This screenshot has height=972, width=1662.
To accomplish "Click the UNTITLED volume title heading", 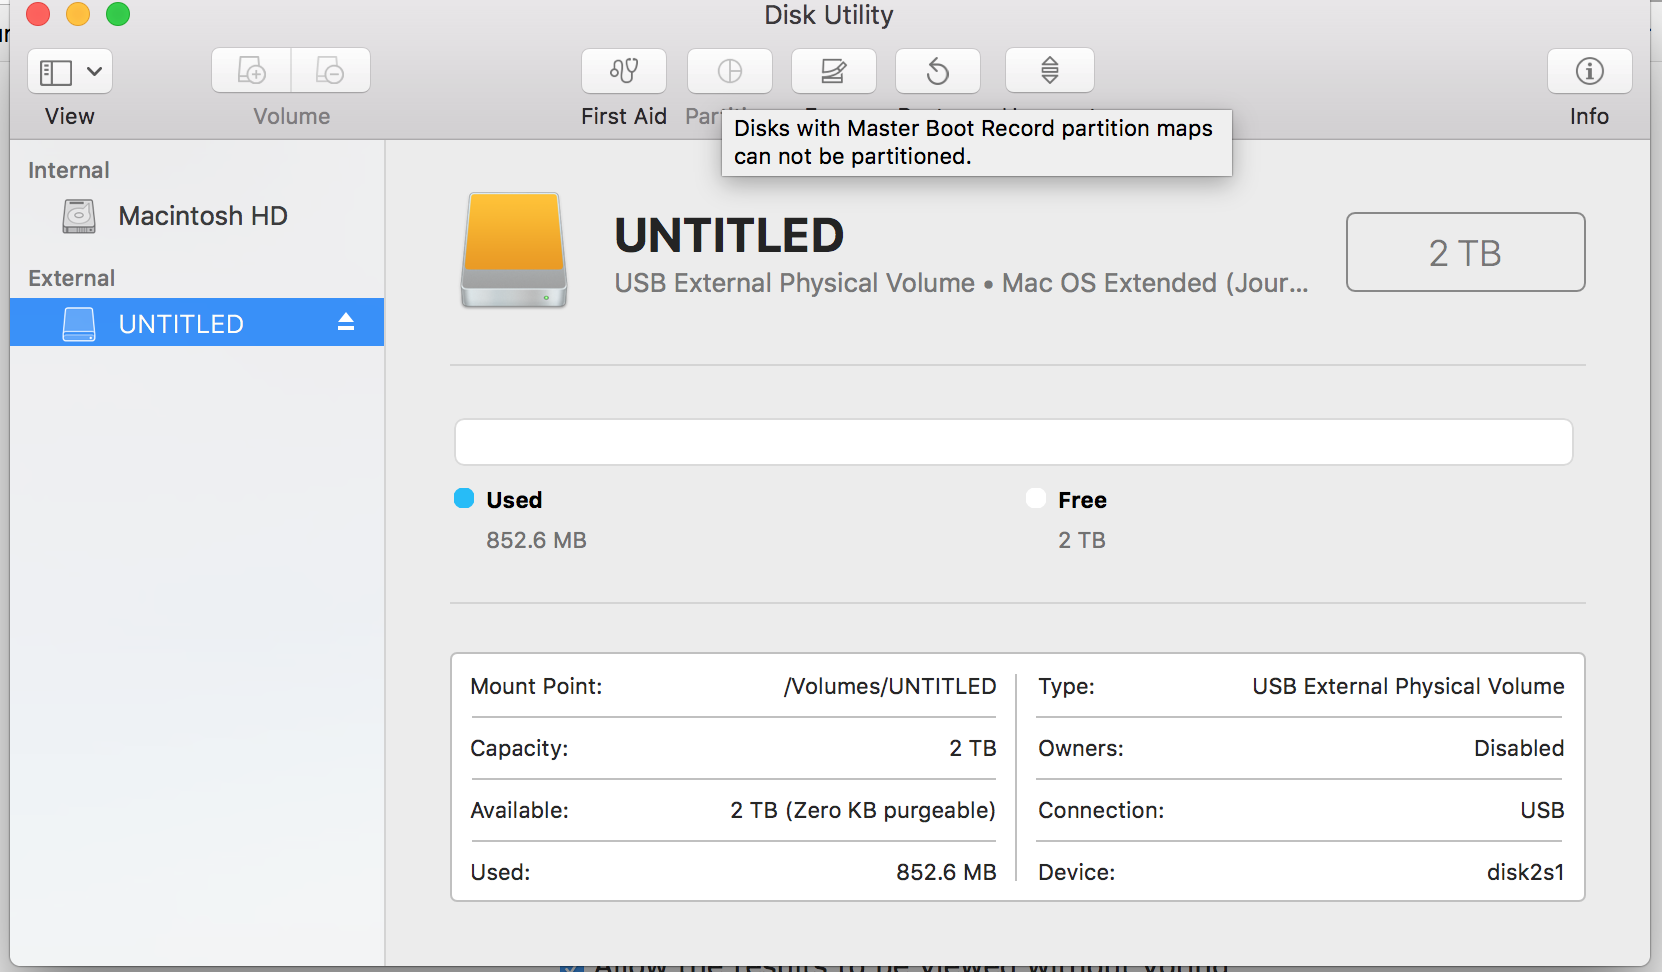I will tap(729, 236).
